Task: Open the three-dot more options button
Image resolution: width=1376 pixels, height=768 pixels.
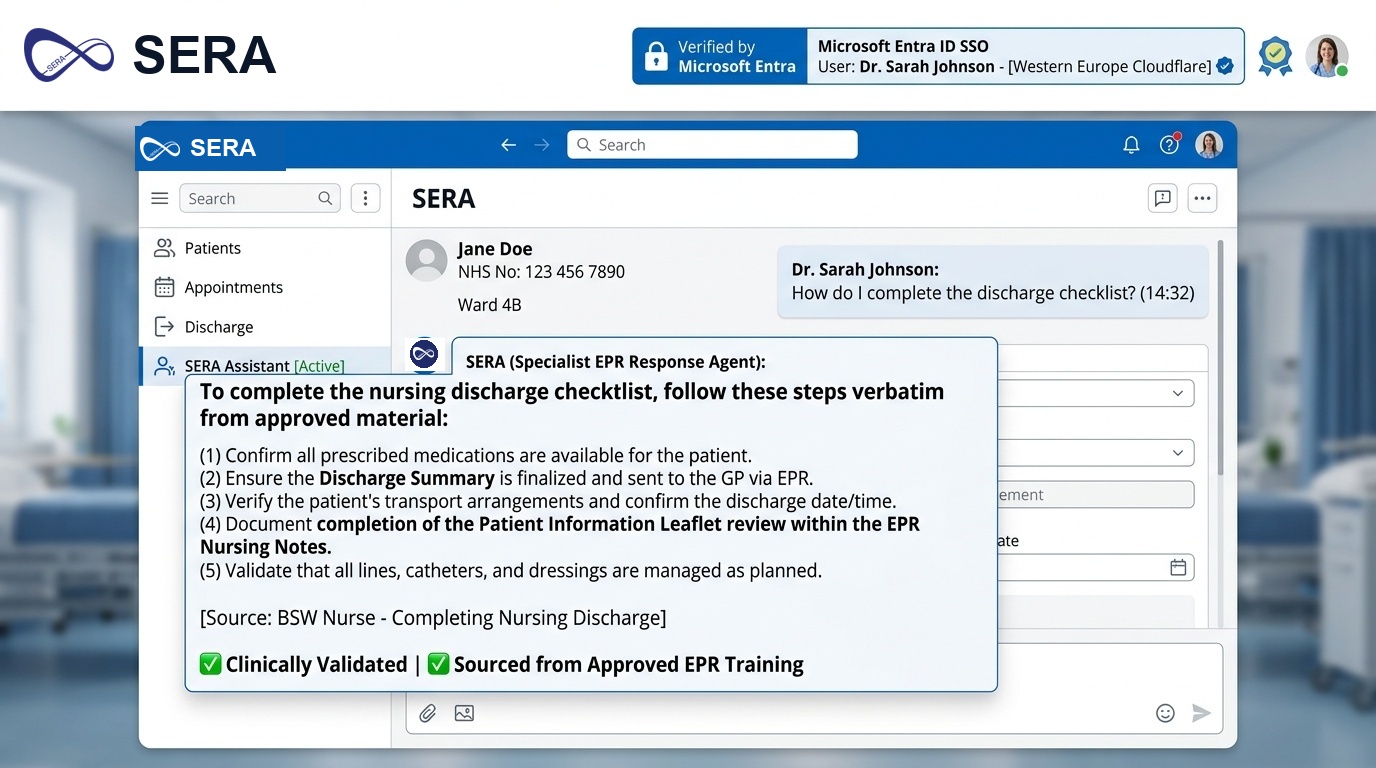Action: pyautogui.click(x=1202, y=198)
